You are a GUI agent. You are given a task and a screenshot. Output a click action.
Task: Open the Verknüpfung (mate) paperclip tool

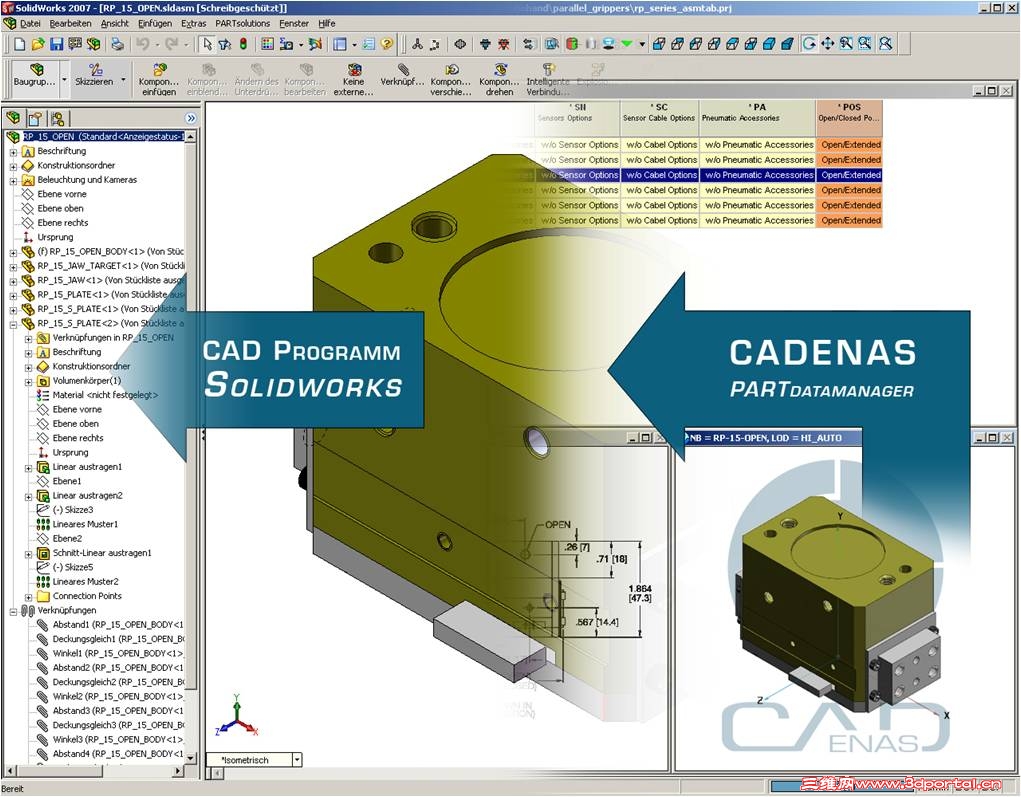coord(402,75)
